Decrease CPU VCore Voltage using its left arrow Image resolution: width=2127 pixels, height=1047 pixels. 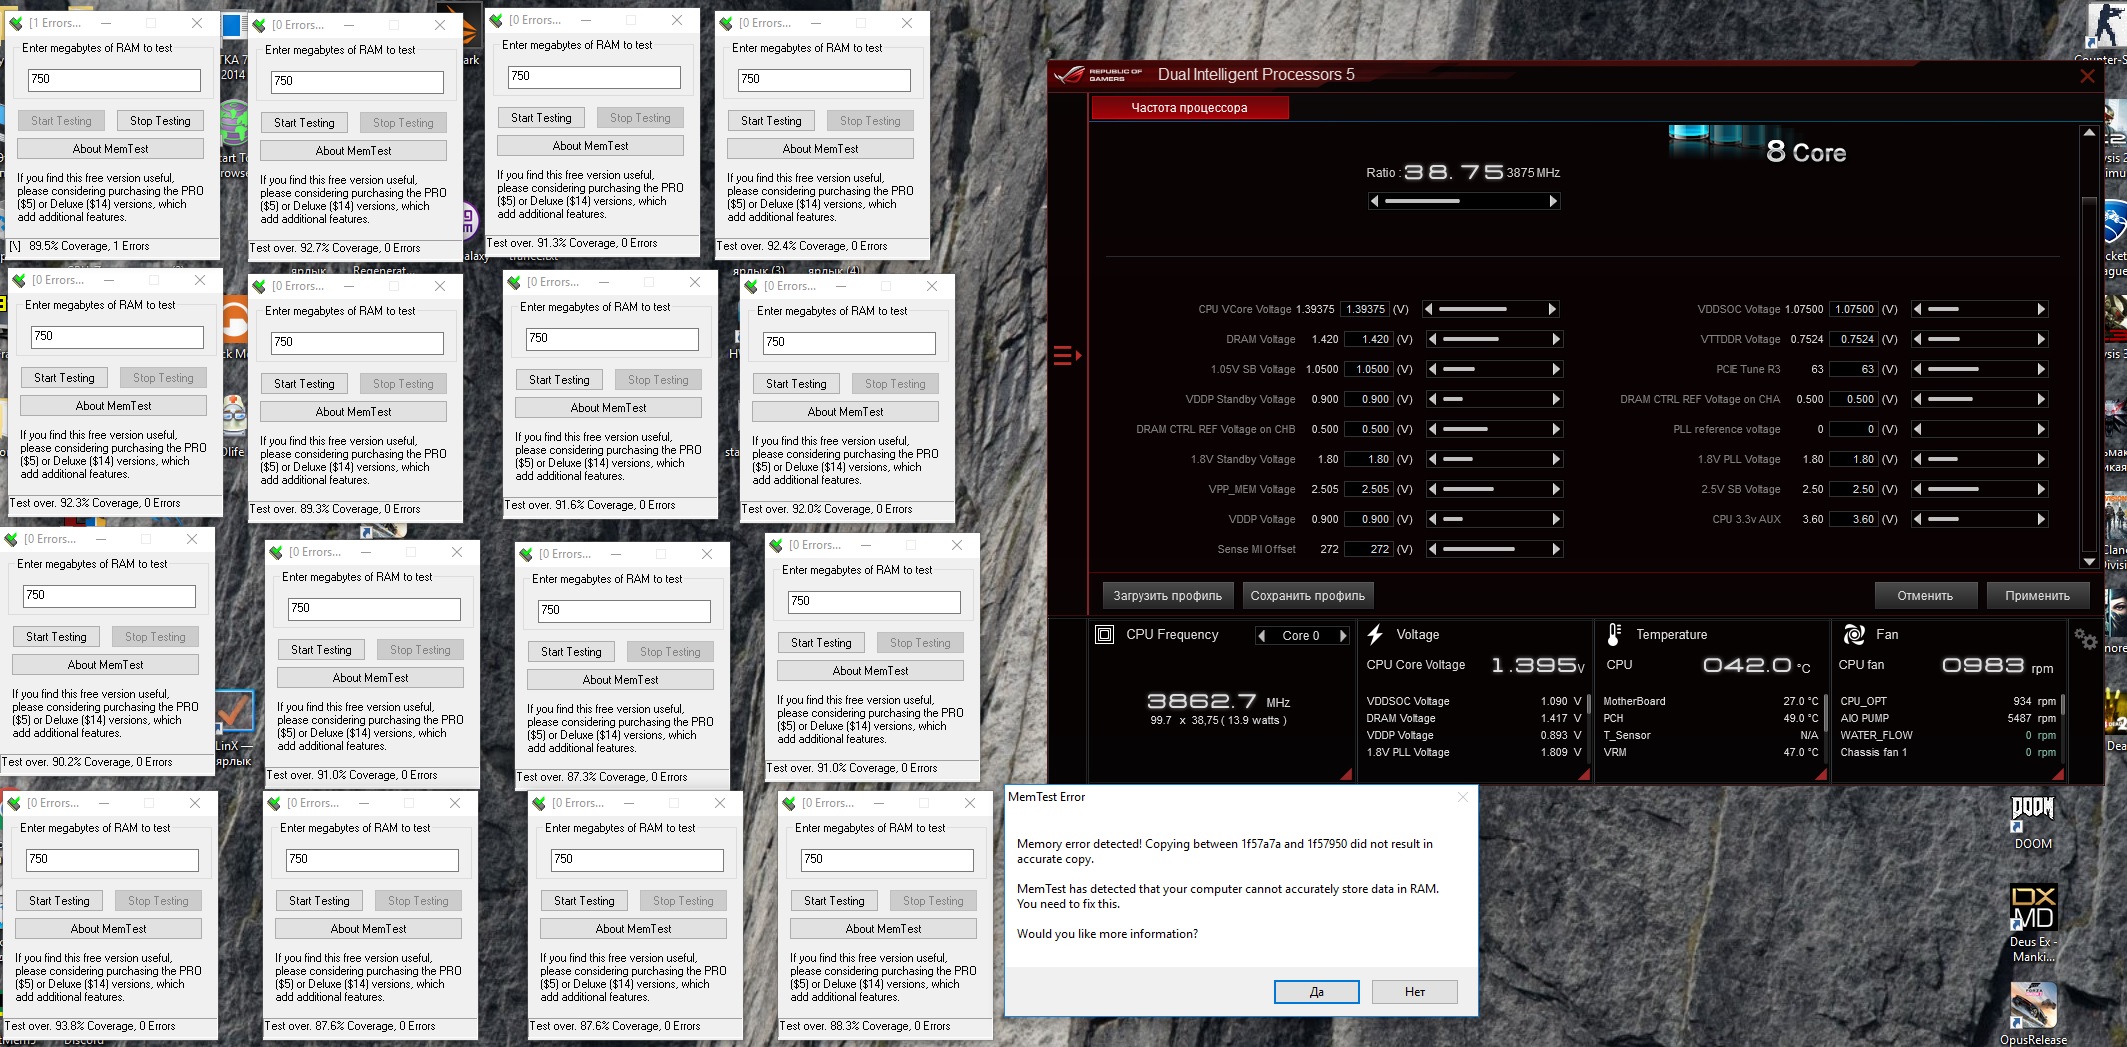tap(1429, 309)
